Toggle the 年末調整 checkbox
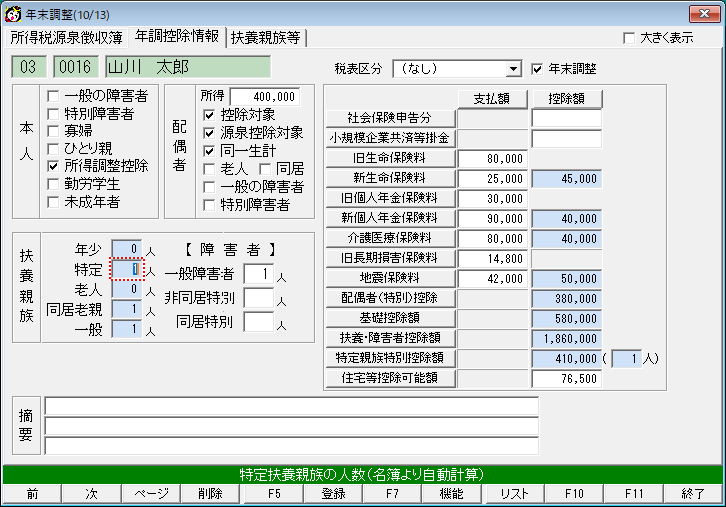This screenshot has width=726, height=507. (x=538, y=69)
